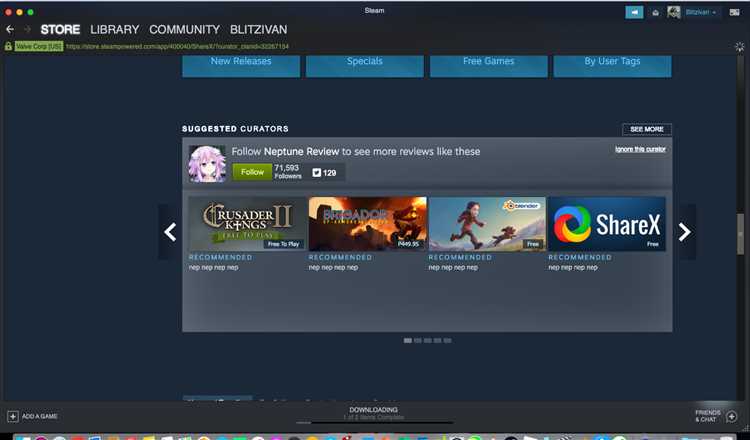This screenshot has width=750, height=440.
Task: Open the Blitzivan account dropdown
Action: tap(701, 12)
